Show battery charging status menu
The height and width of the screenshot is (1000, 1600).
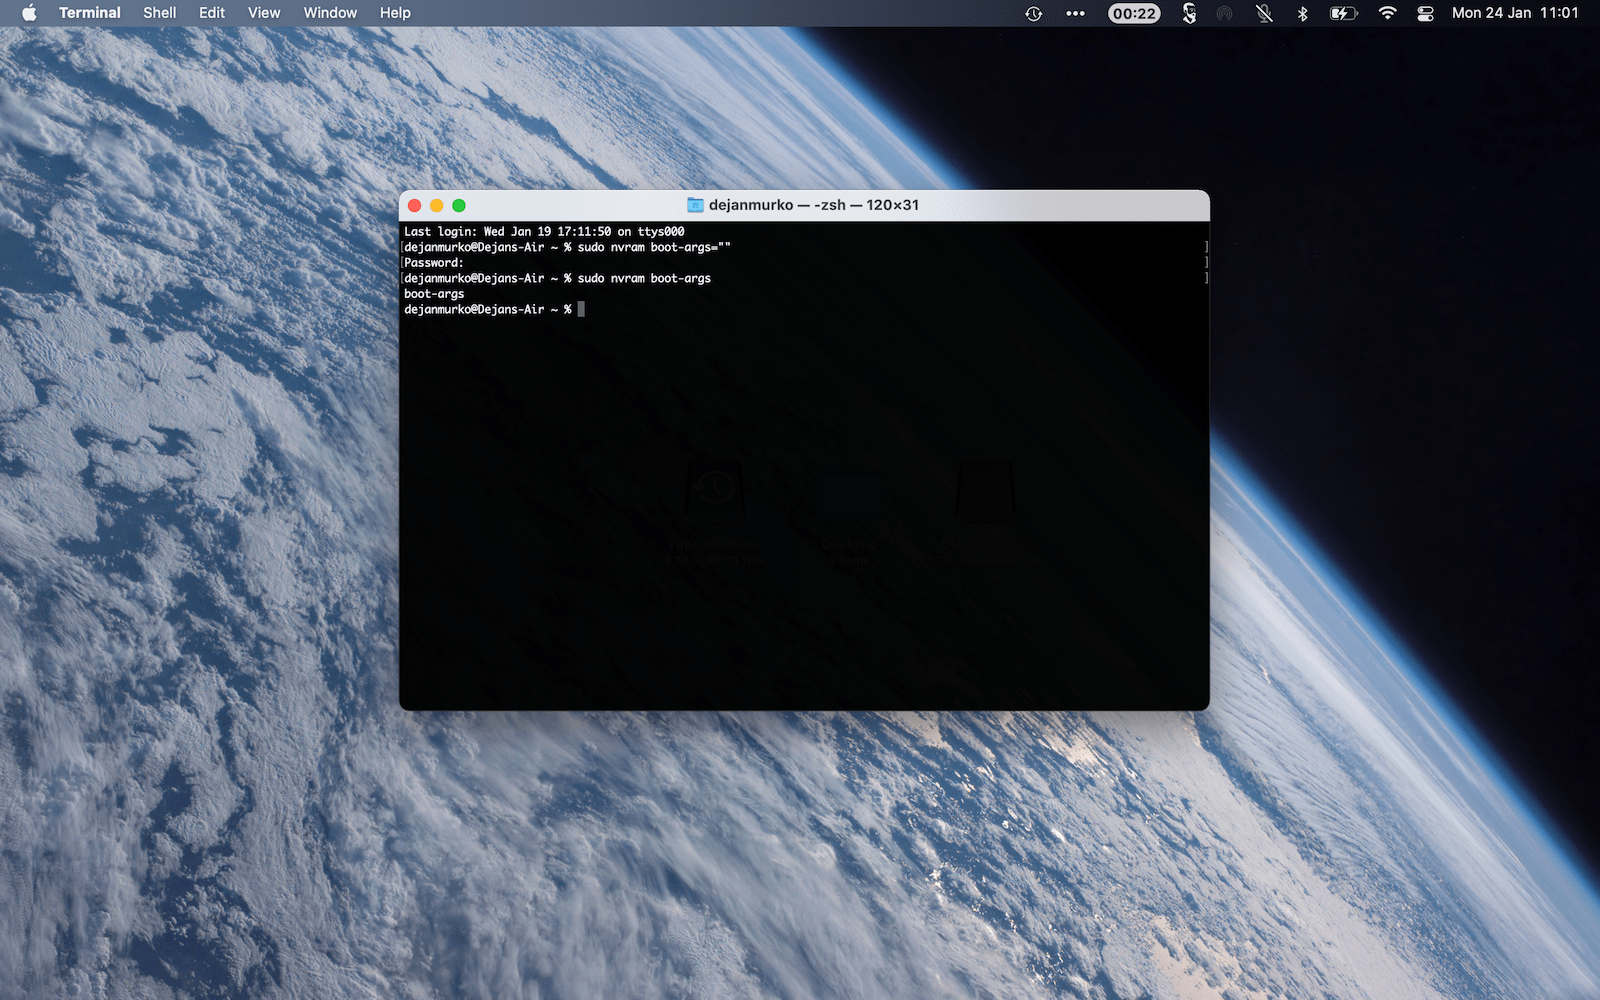1343,13
